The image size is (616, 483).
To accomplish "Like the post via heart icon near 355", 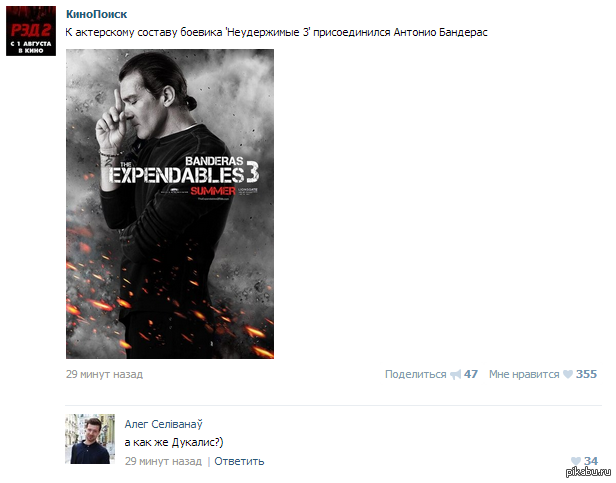I will [568, 374].
